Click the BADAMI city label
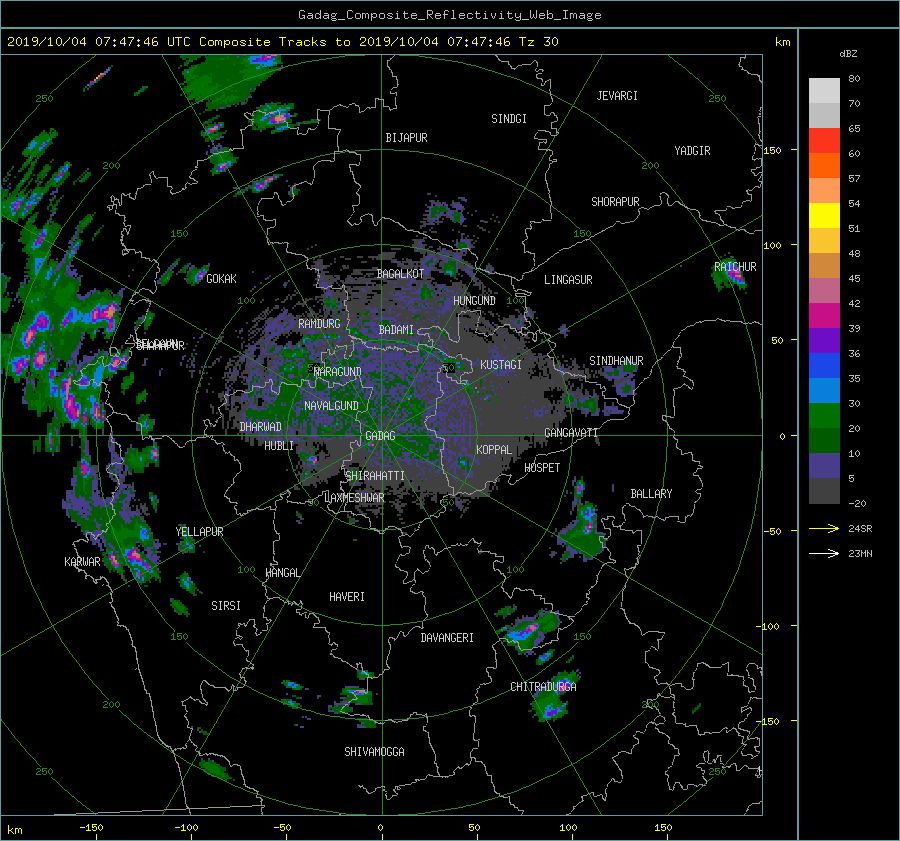Viewport: 900px width, 841px height. pos(396,330)
